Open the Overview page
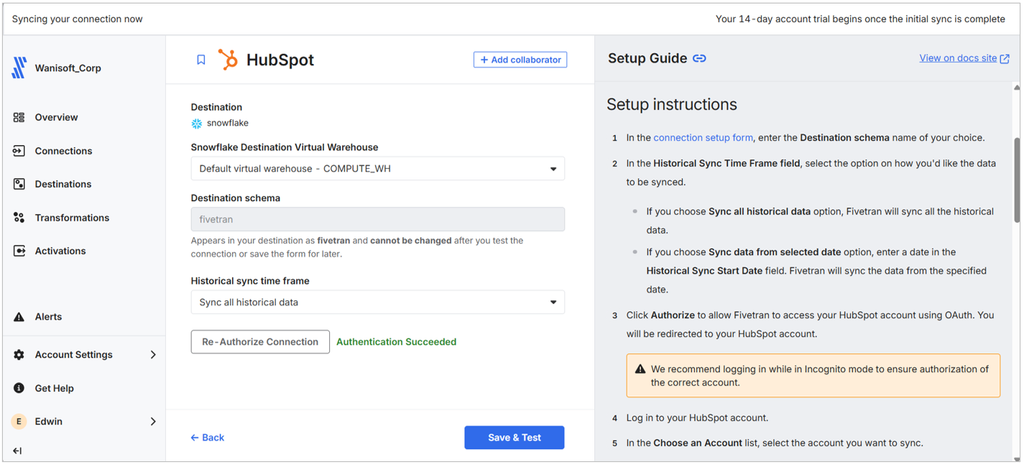The height and width of the screenshot is (464, 1024). tap(56, 118)
